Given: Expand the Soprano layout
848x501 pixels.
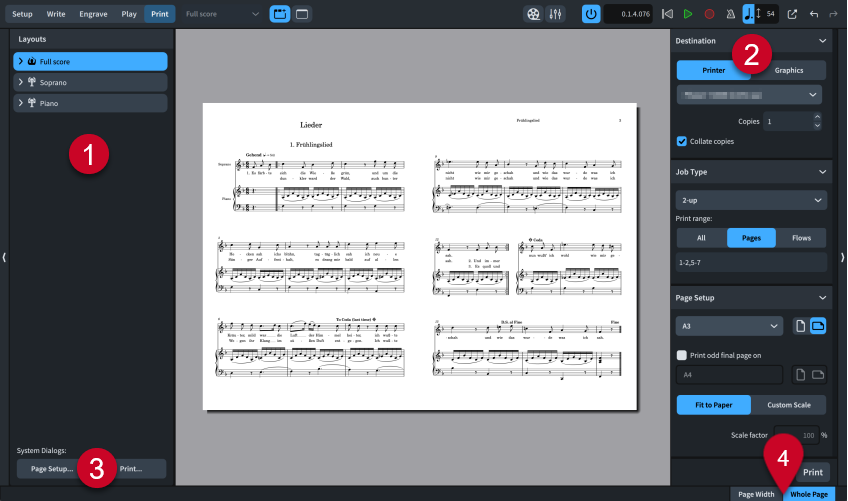Looking at the screenshot, I should (20, 82).
